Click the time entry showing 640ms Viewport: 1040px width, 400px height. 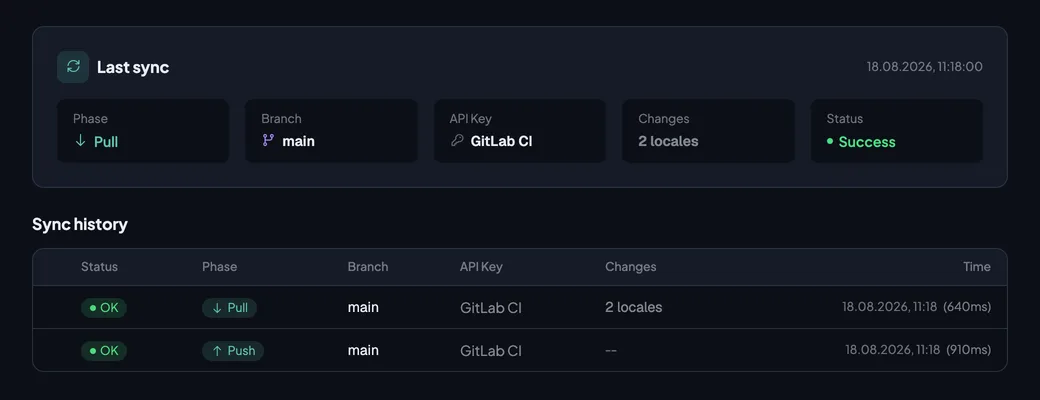pos(917,307)
